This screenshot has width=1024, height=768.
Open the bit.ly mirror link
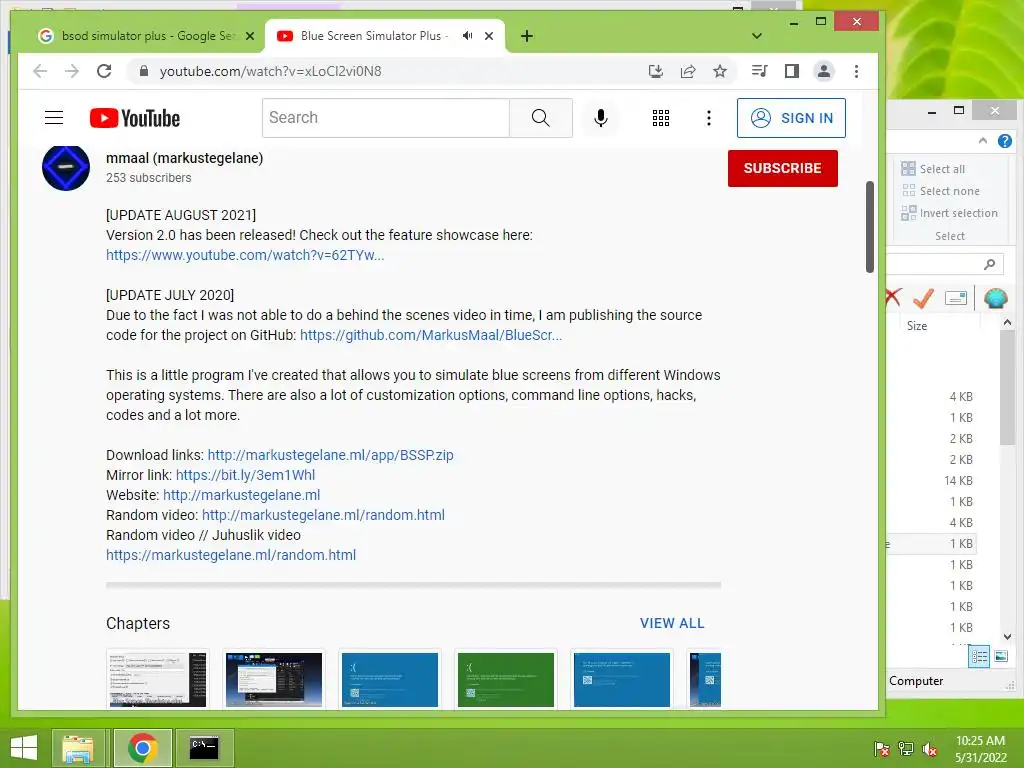(x=246, y=475)
